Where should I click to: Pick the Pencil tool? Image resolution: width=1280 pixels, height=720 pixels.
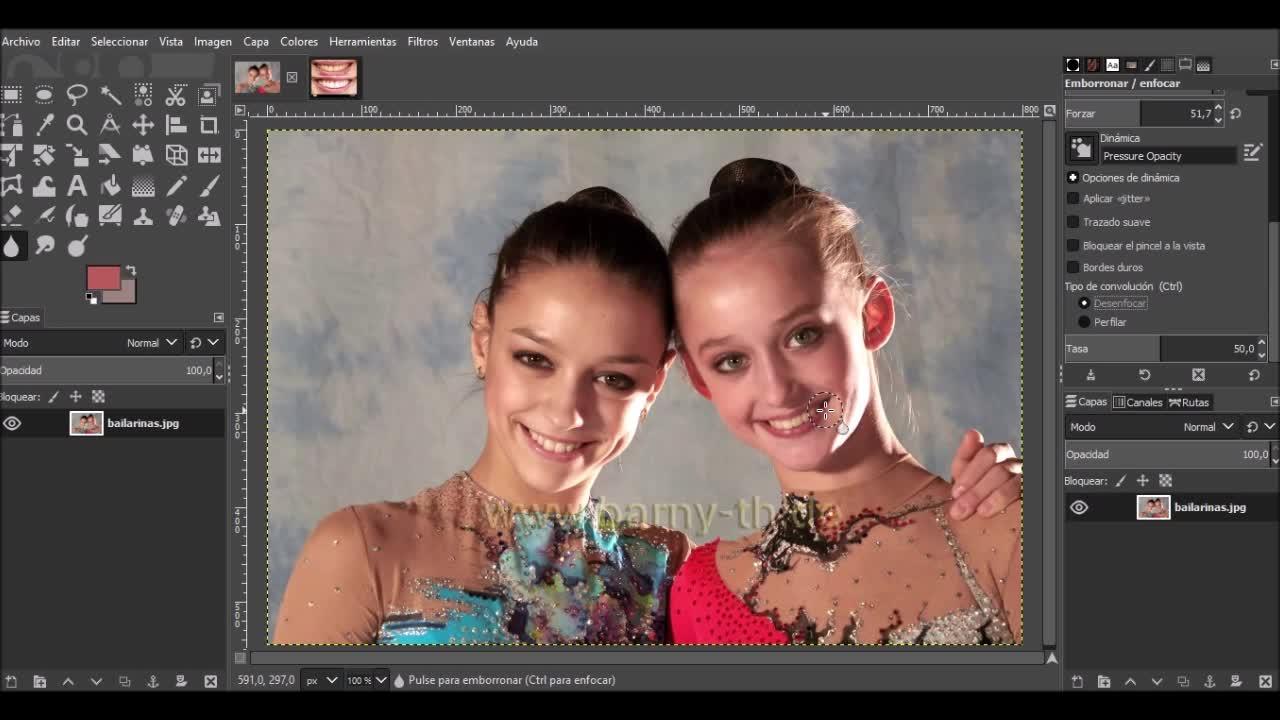176,186
